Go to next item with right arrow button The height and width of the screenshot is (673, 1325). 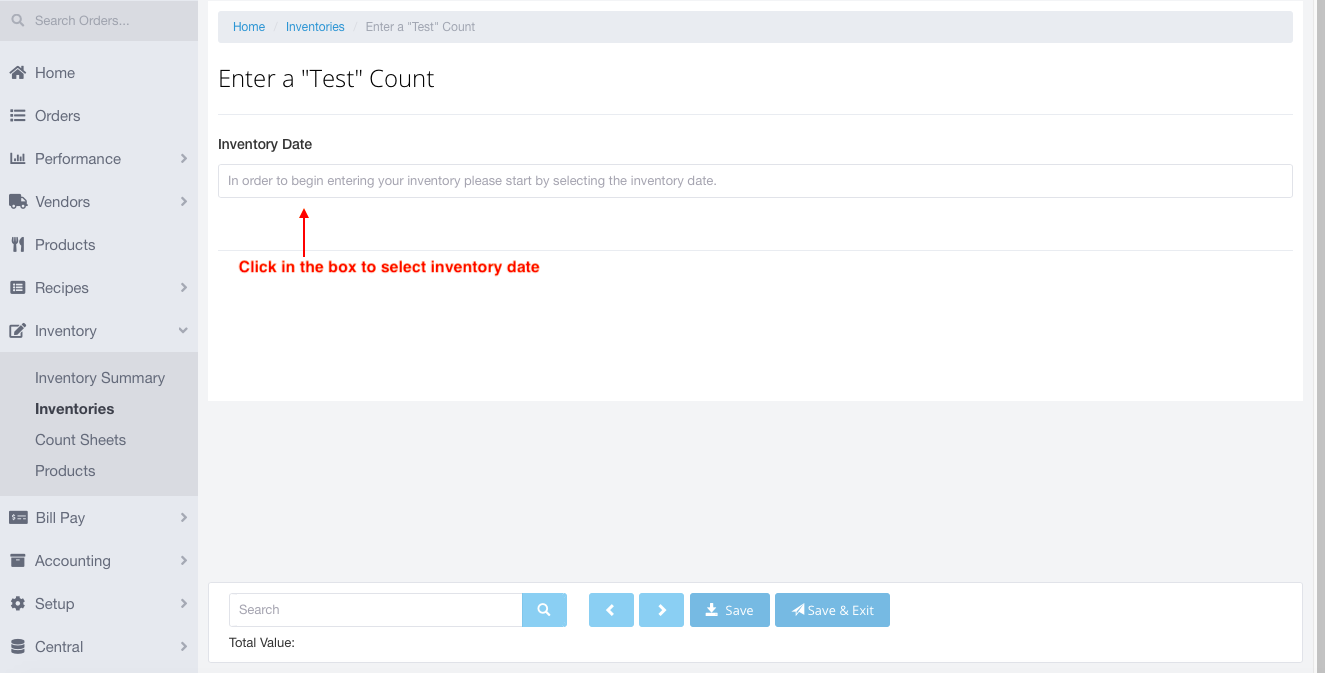(x=661, y=610)
